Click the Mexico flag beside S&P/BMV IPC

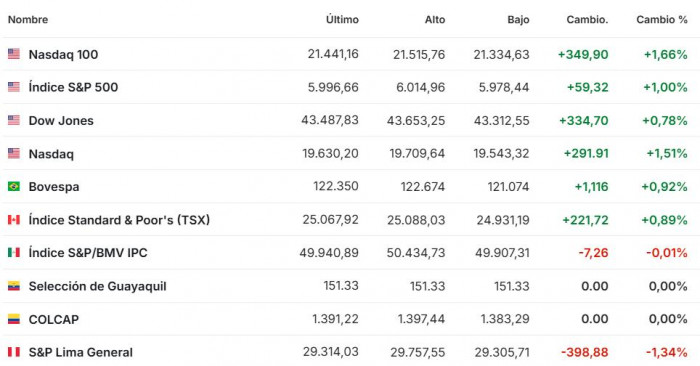pyautogui.click(x=14, y=253)
